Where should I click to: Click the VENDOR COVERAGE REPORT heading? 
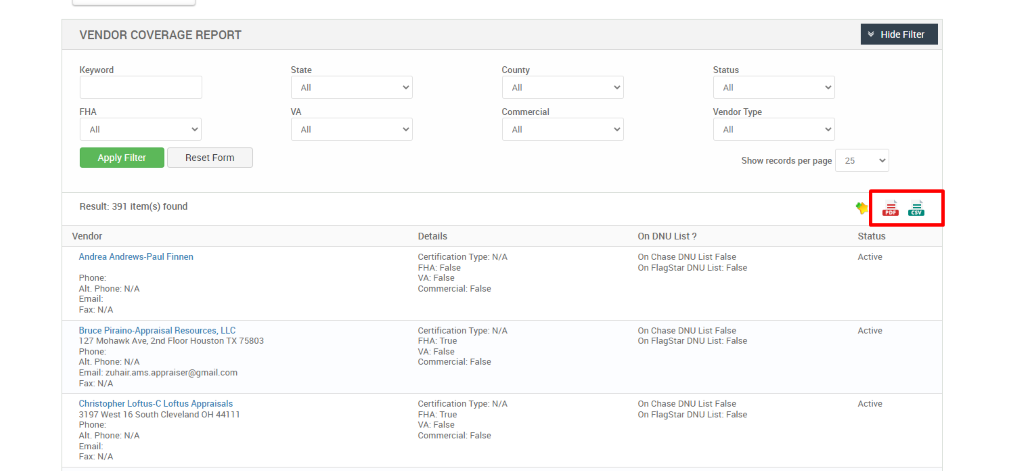coord(160,35)
